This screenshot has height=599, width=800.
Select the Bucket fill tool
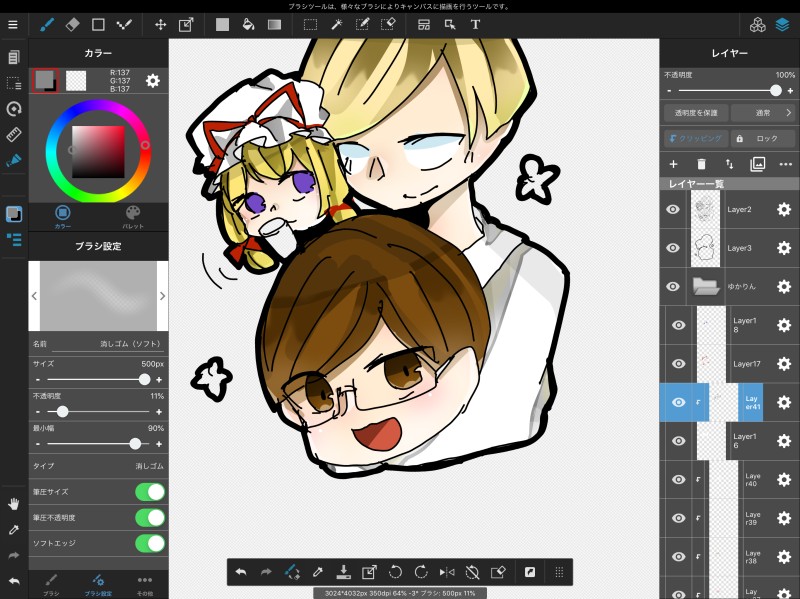click(x=248, y=24)
